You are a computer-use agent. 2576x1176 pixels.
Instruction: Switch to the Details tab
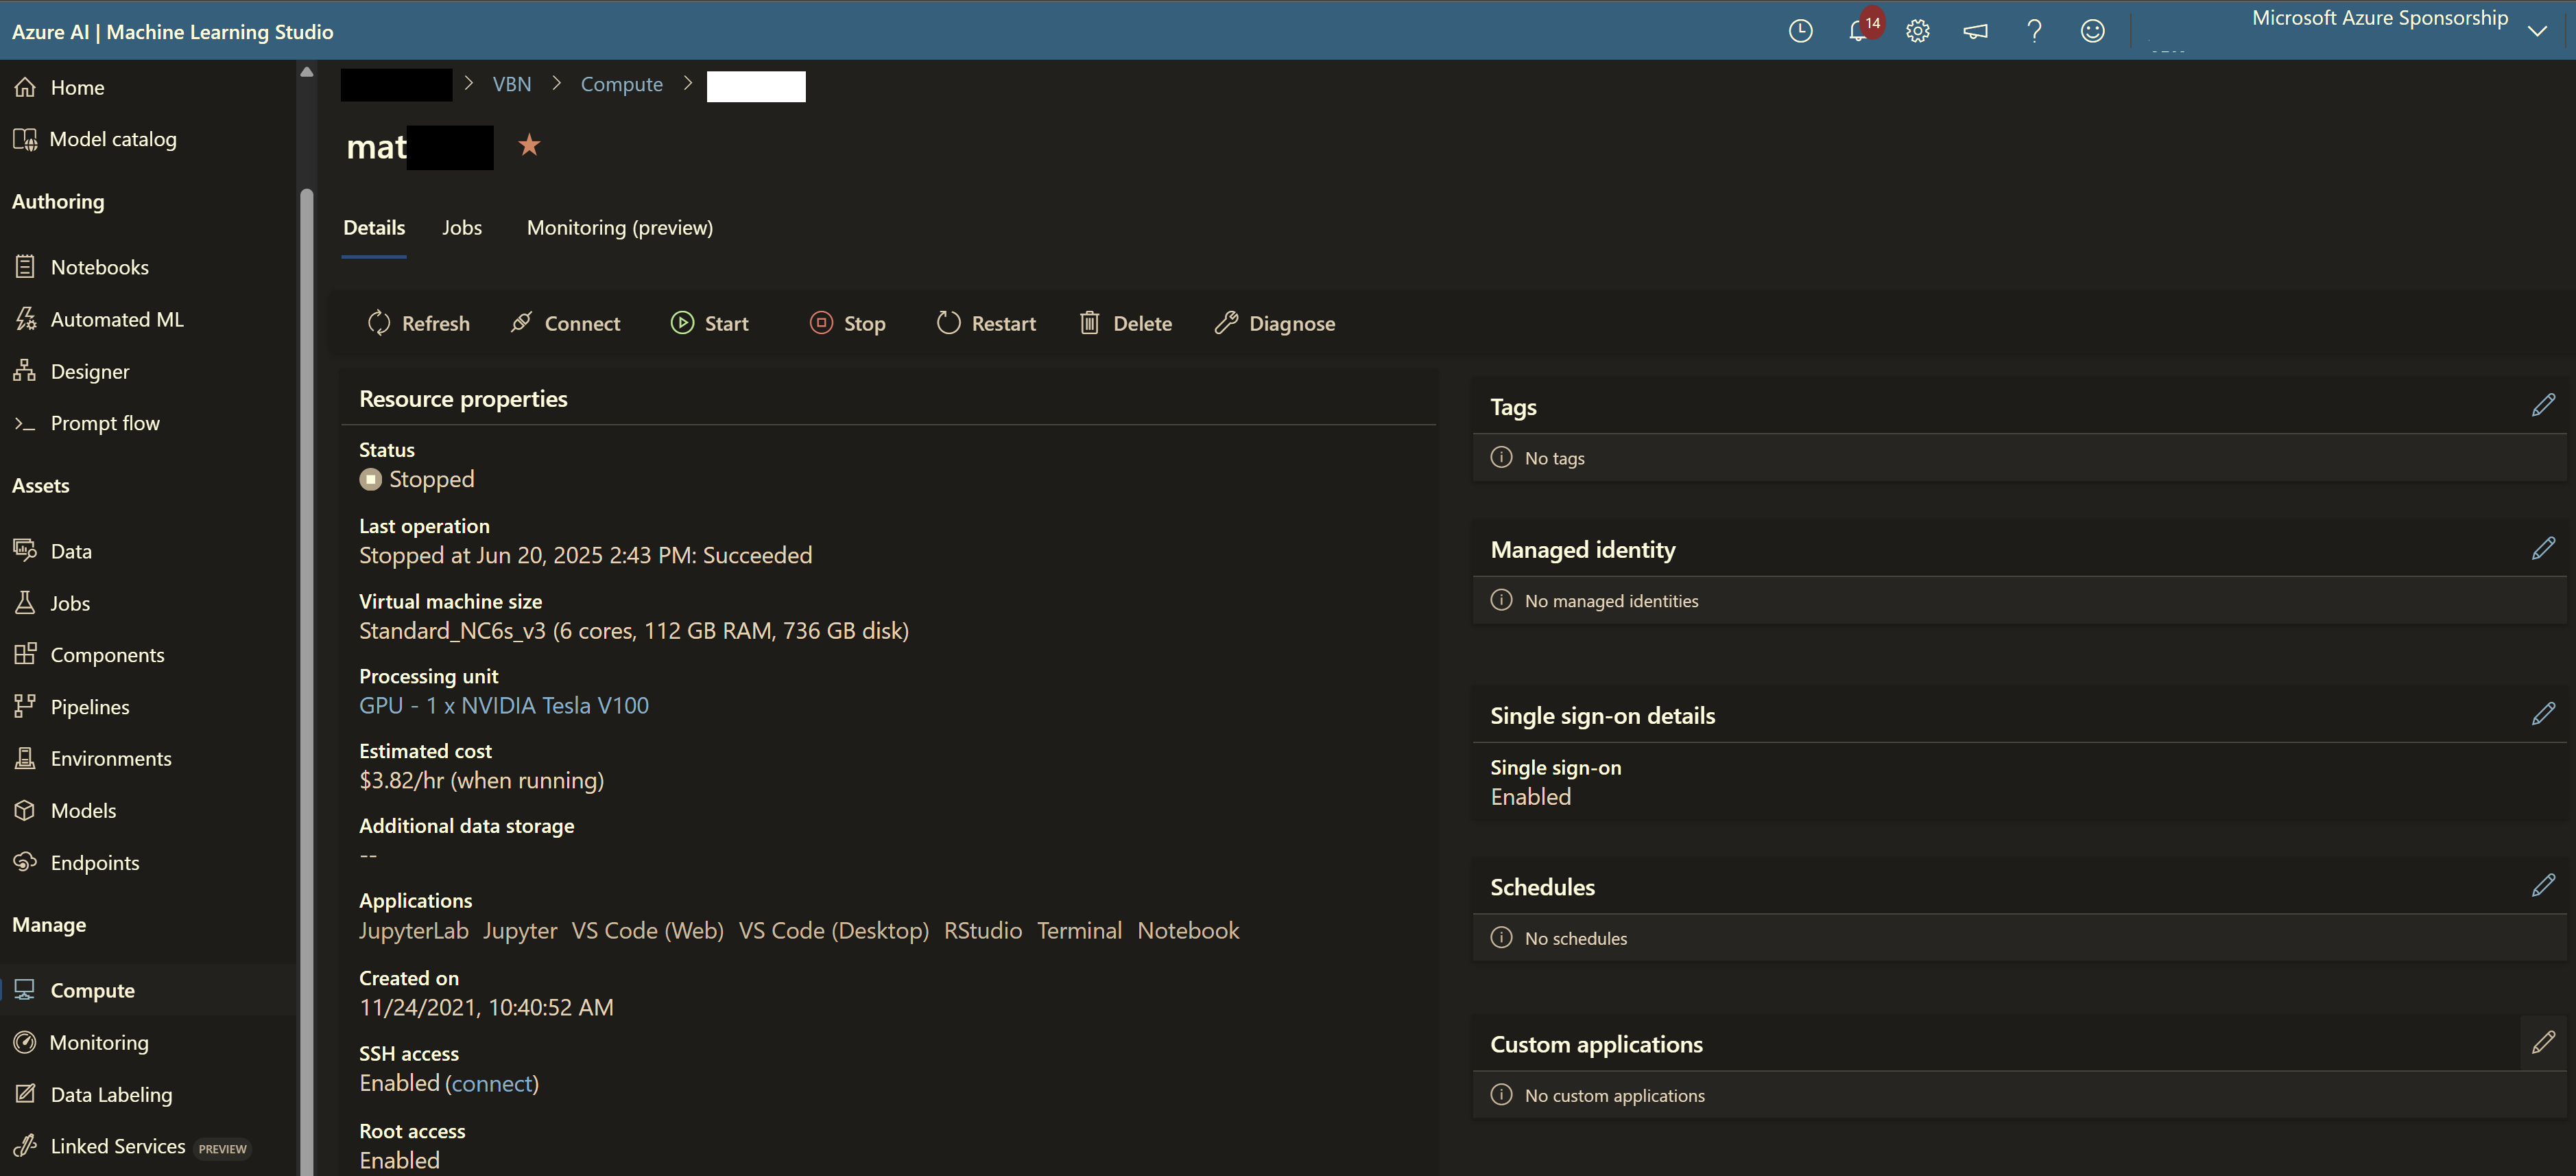coord(374,228)
